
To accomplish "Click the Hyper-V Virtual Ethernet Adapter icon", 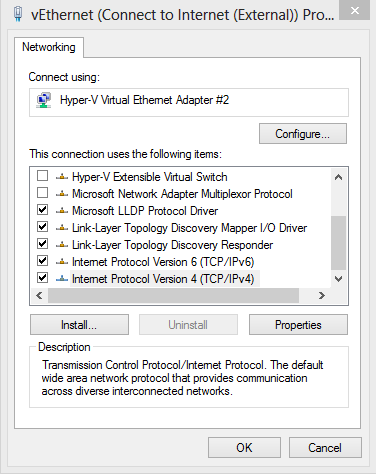I will [x=44, y=100].
